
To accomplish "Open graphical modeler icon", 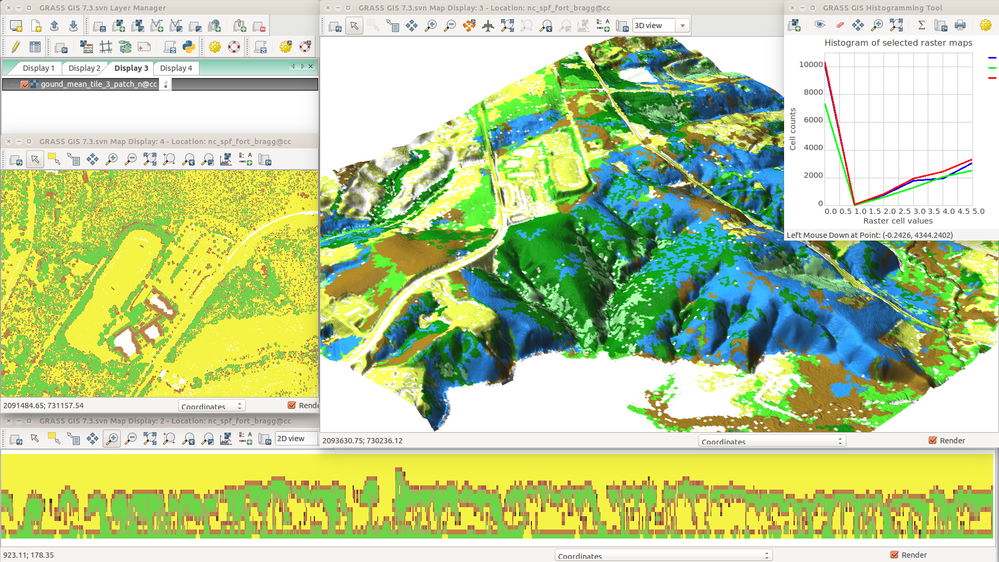I will (125, 47).
